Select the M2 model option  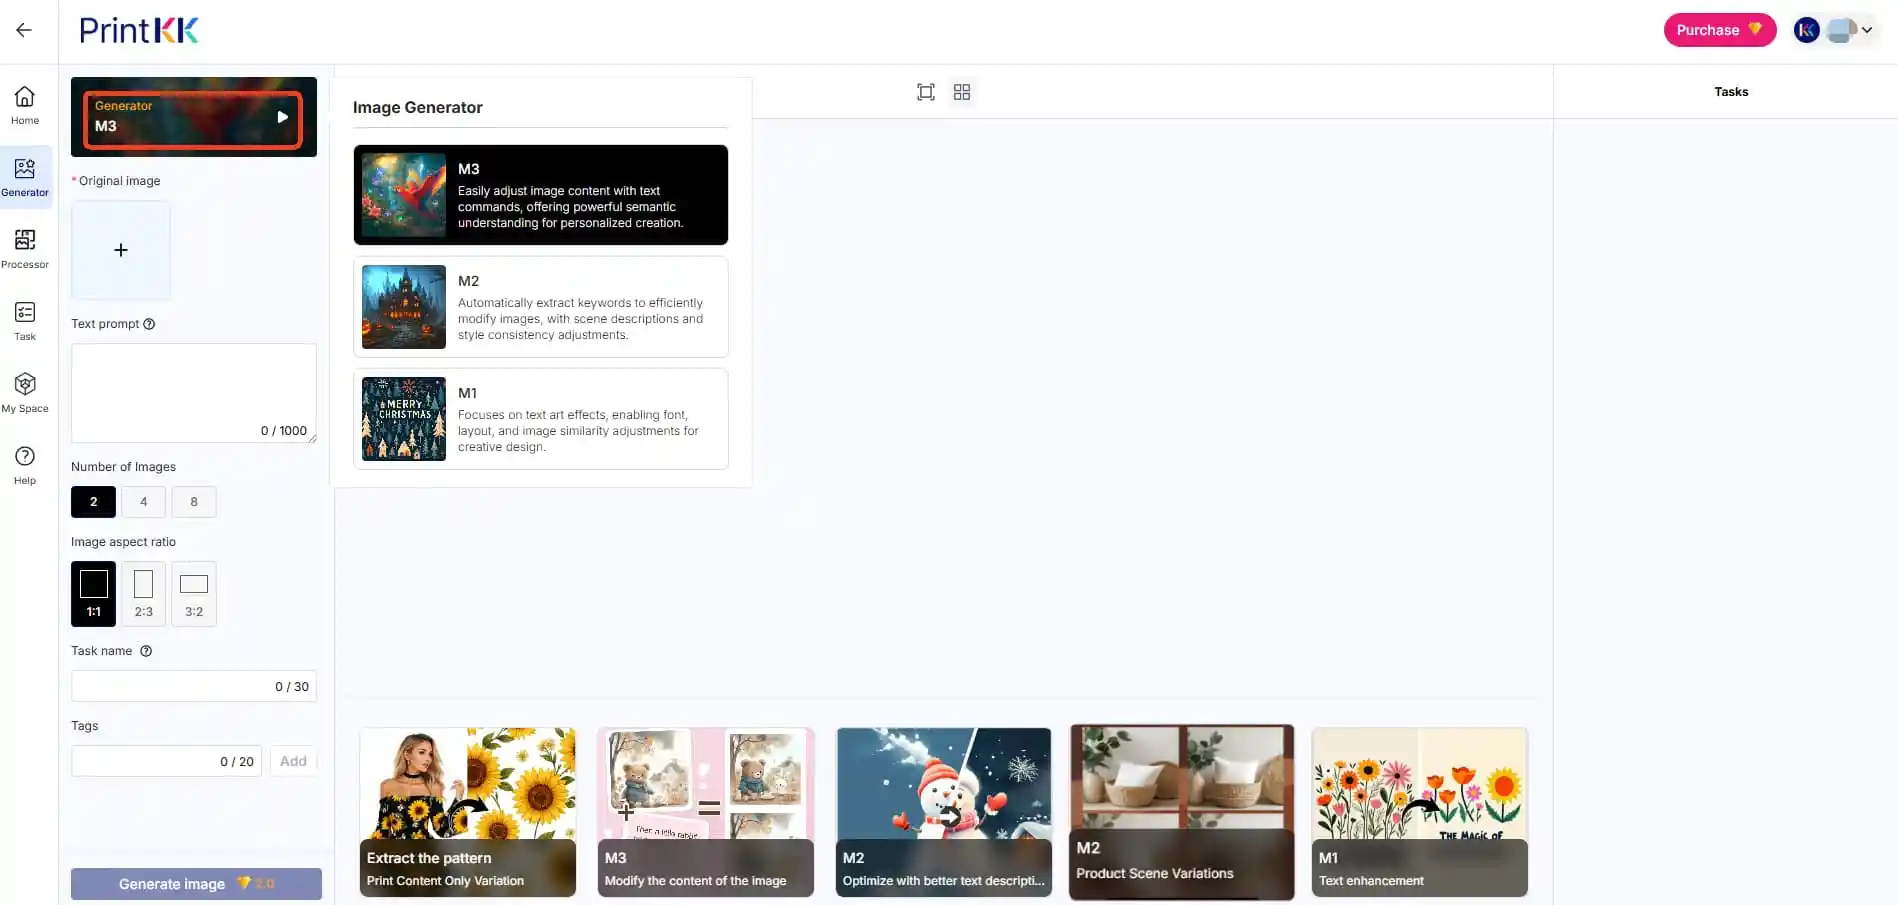point(540,307)
